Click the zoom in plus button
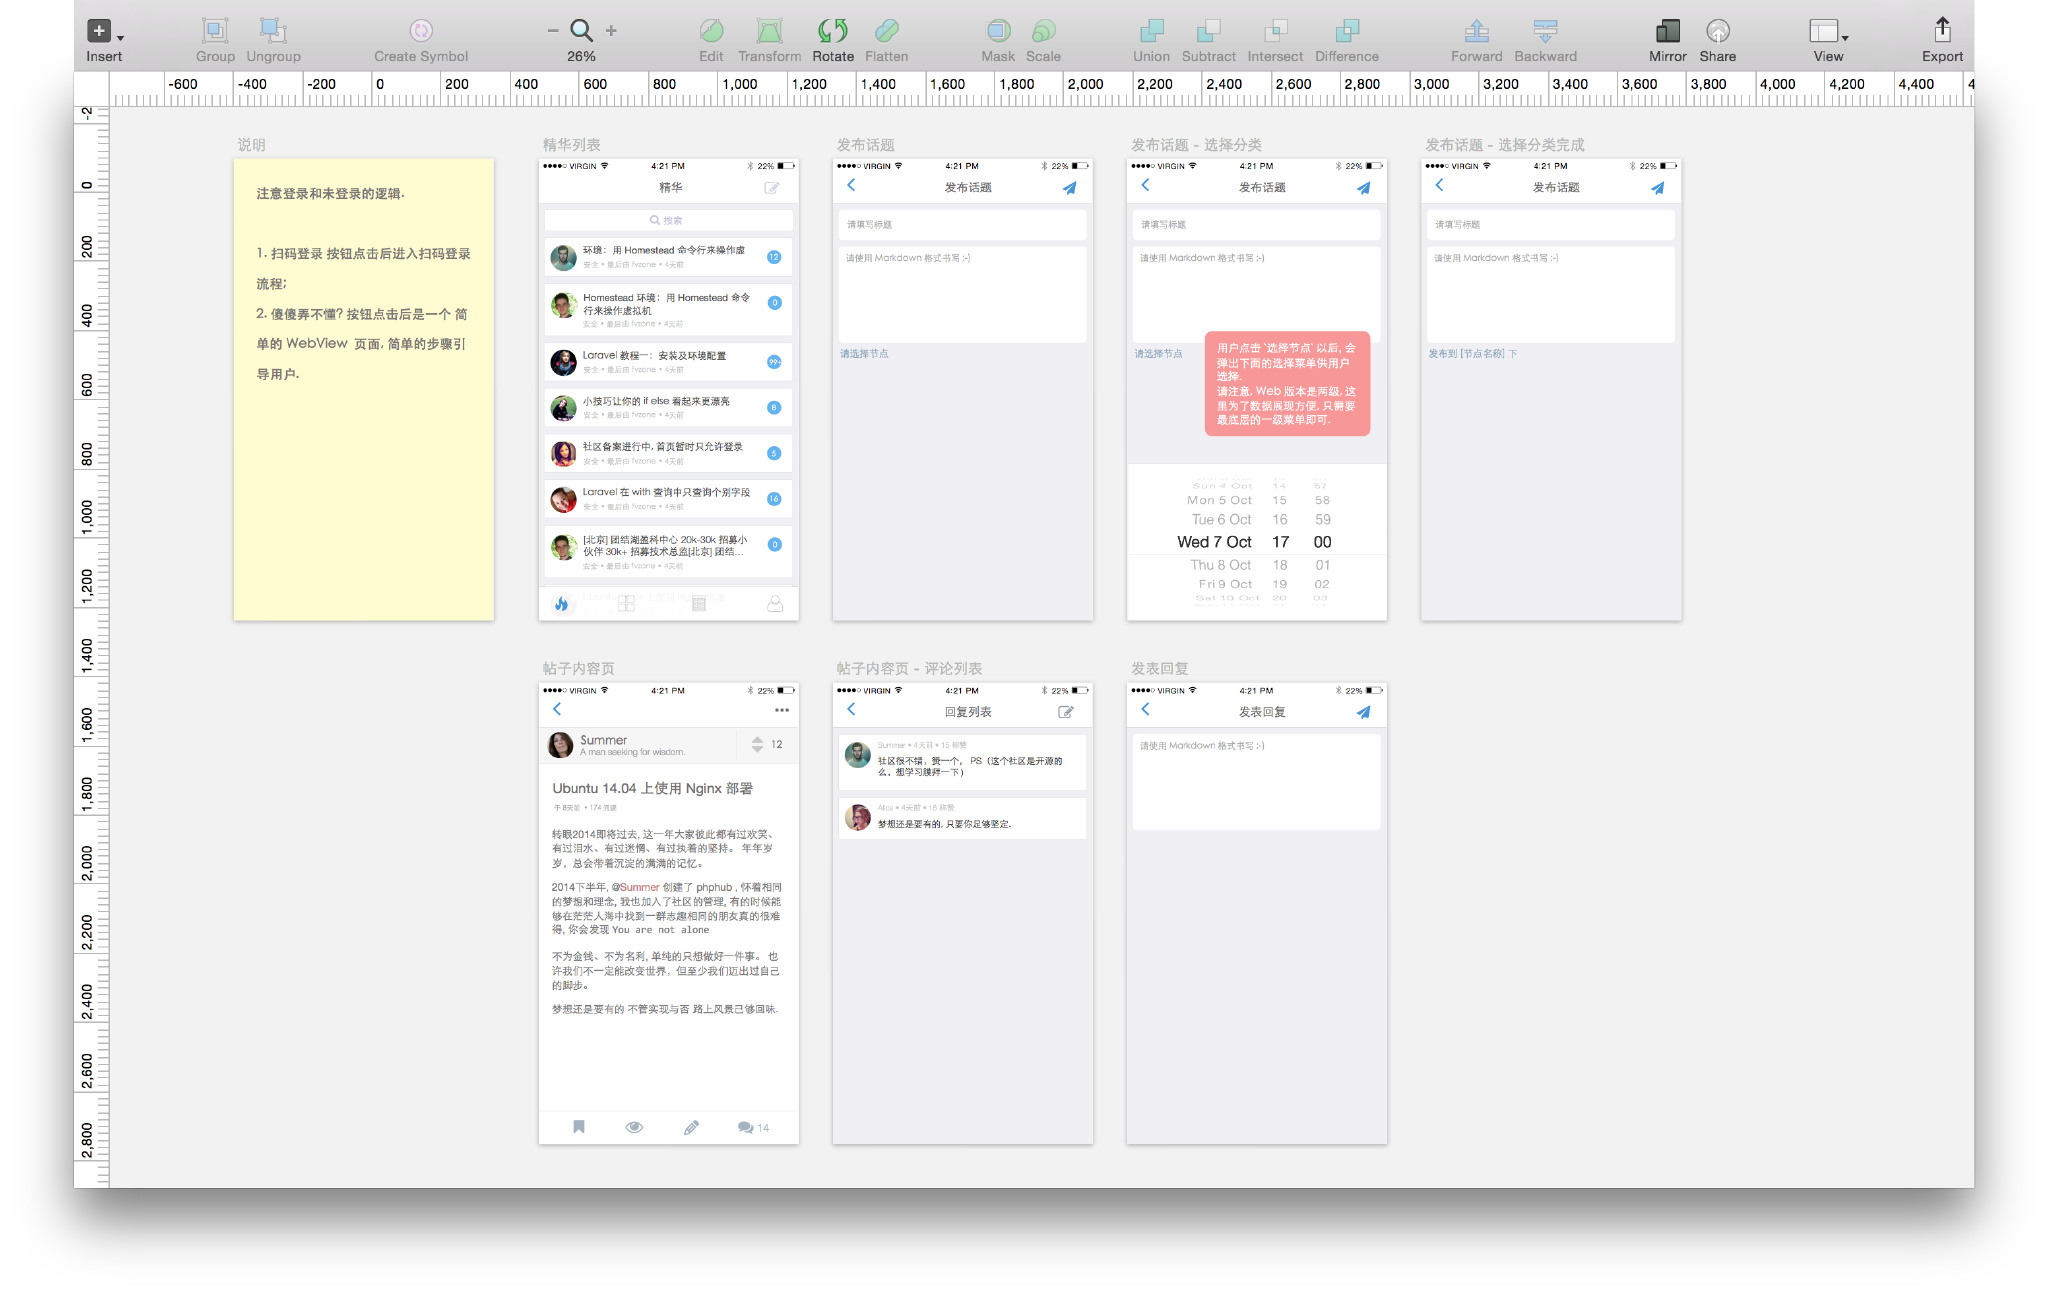2048x1293 pixels. 611,31
